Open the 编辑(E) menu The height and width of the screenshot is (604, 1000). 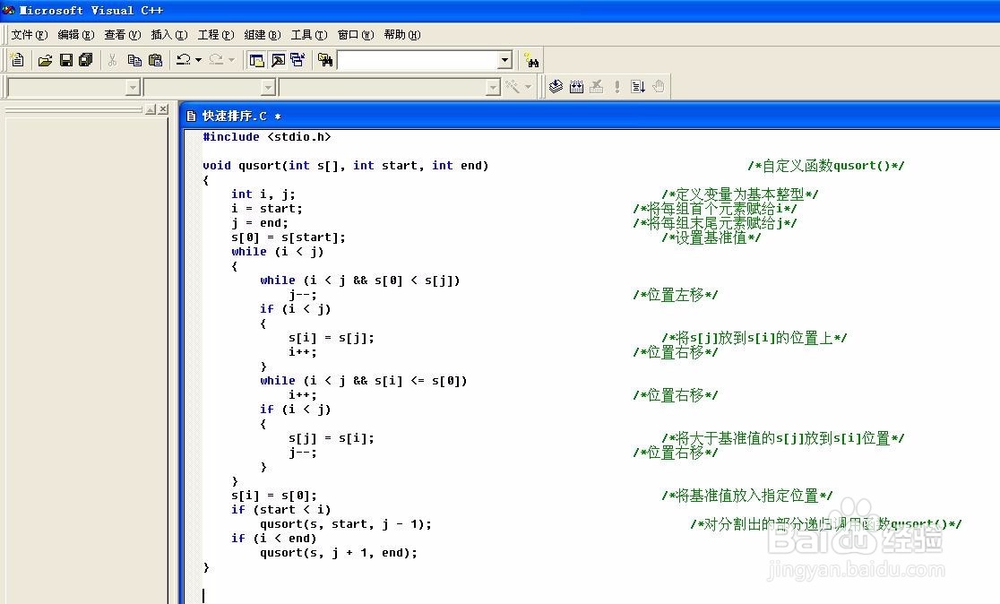(75, 34)
